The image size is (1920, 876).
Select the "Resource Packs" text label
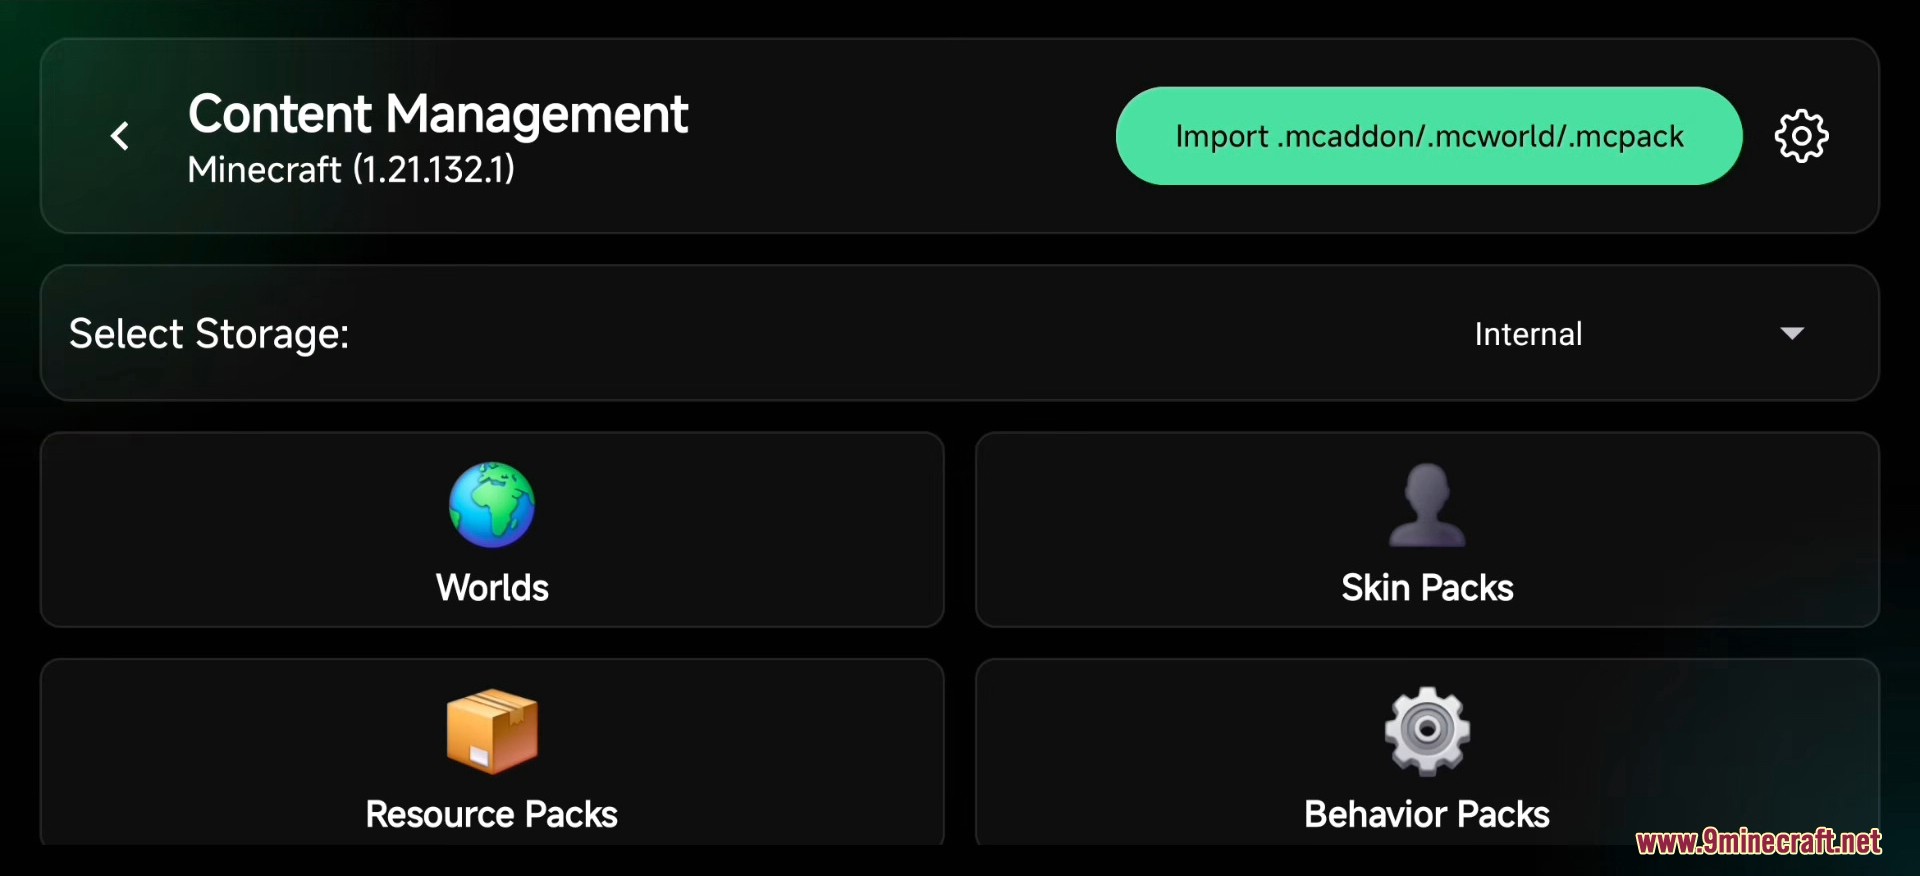492,814
